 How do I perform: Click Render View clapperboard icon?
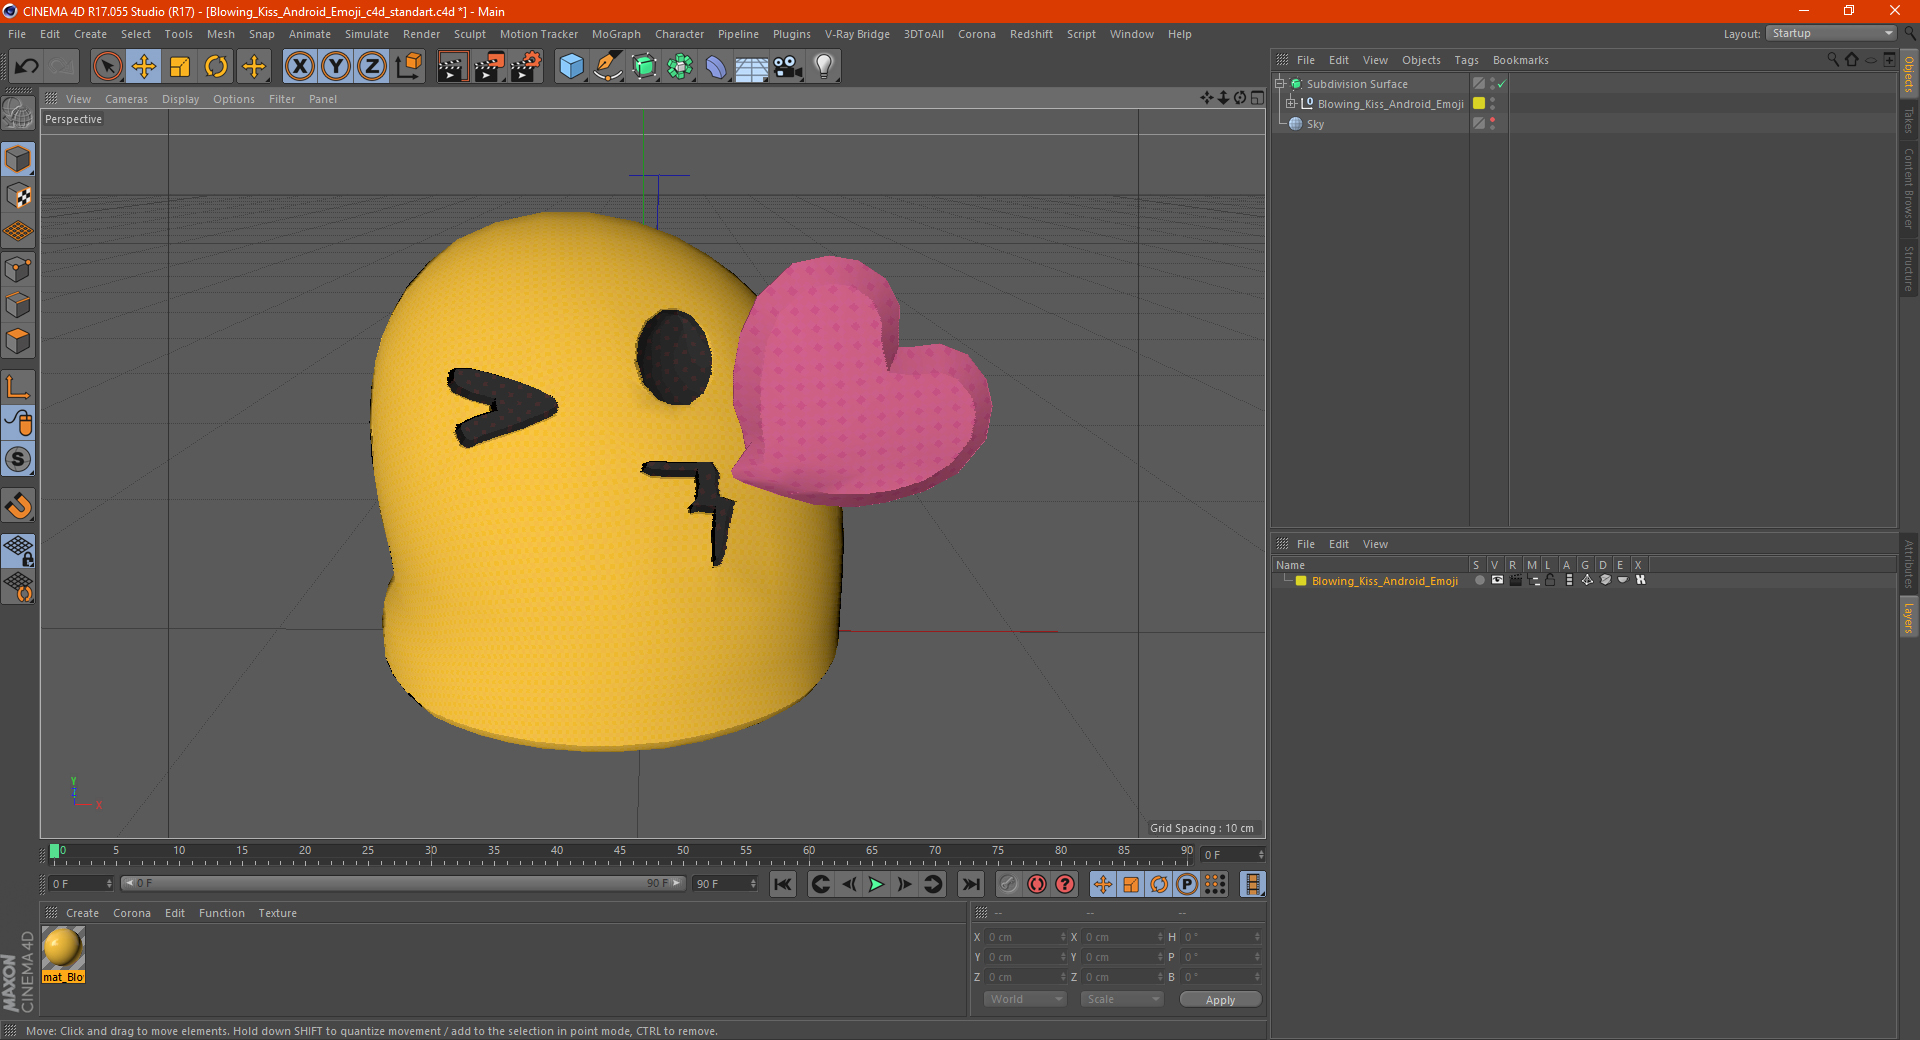coord(452,67)
